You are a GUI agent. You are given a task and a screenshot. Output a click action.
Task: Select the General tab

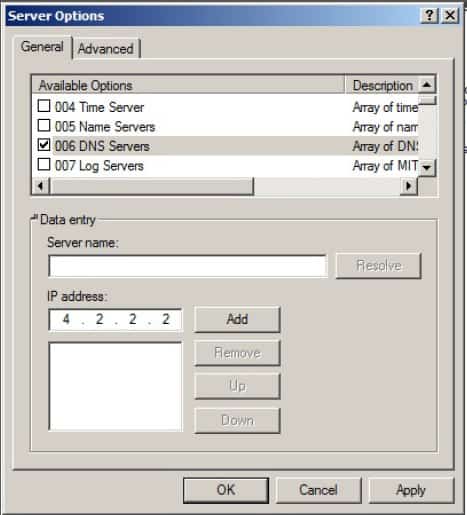(42, 47)
